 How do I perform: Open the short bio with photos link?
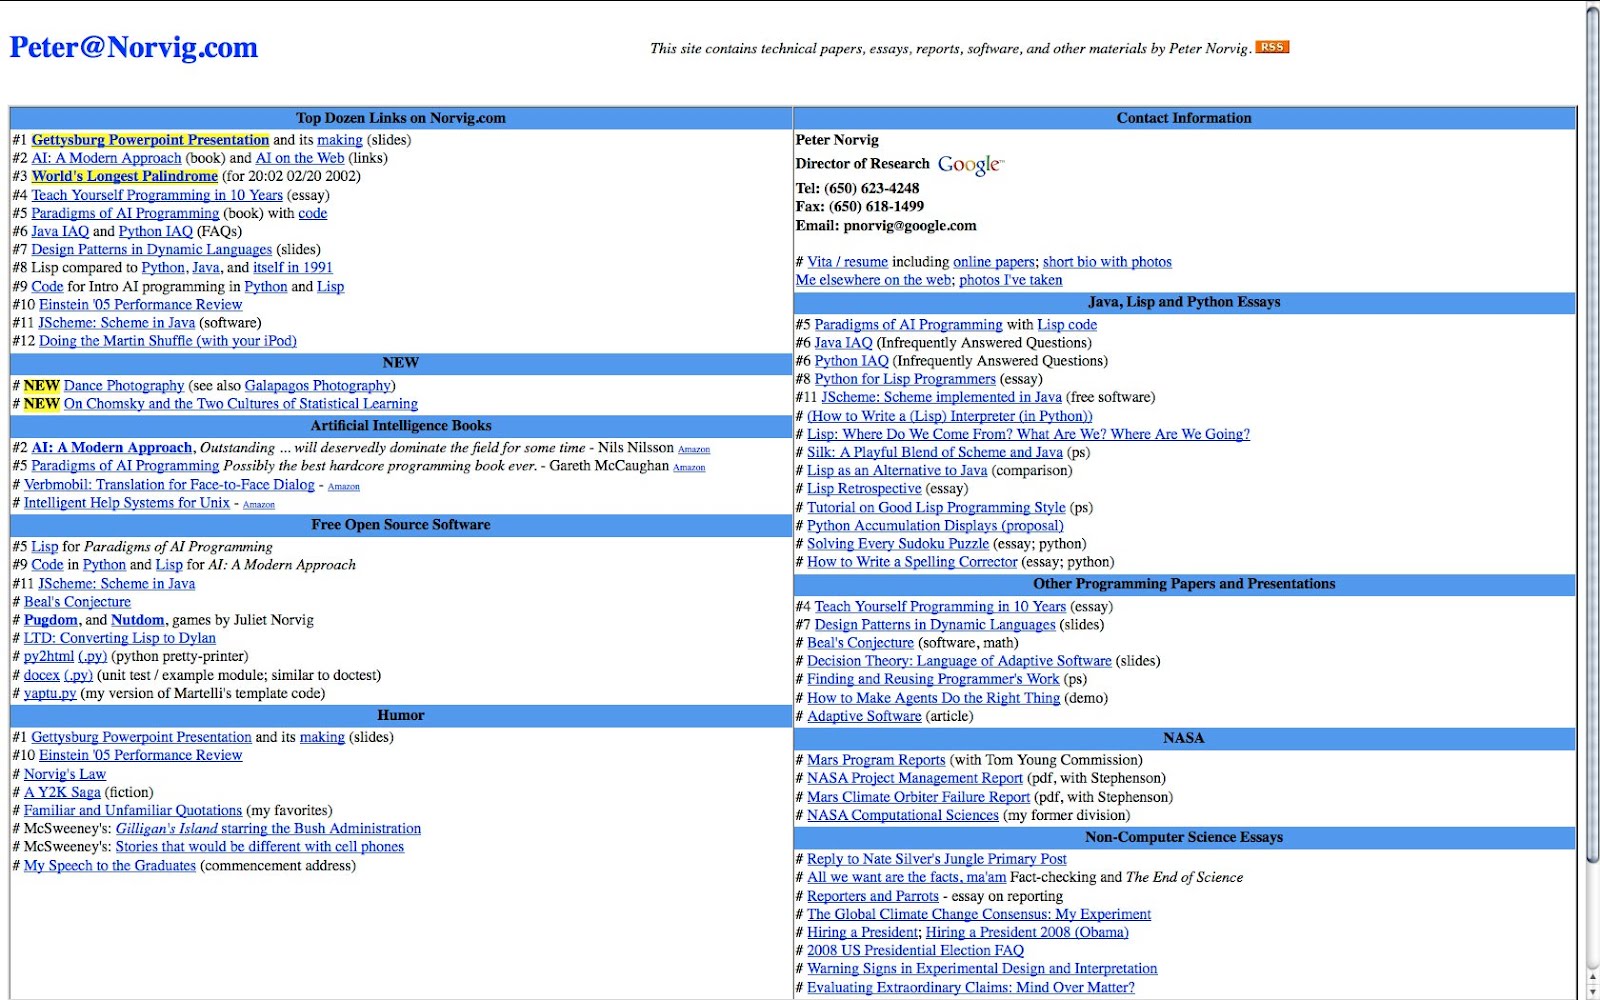1107,262
